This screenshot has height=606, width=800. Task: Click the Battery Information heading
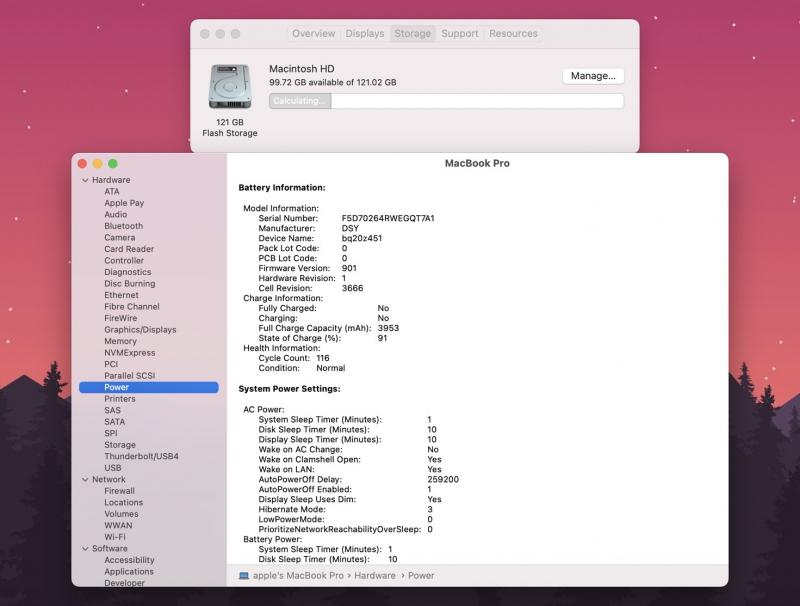pos(282,188)
